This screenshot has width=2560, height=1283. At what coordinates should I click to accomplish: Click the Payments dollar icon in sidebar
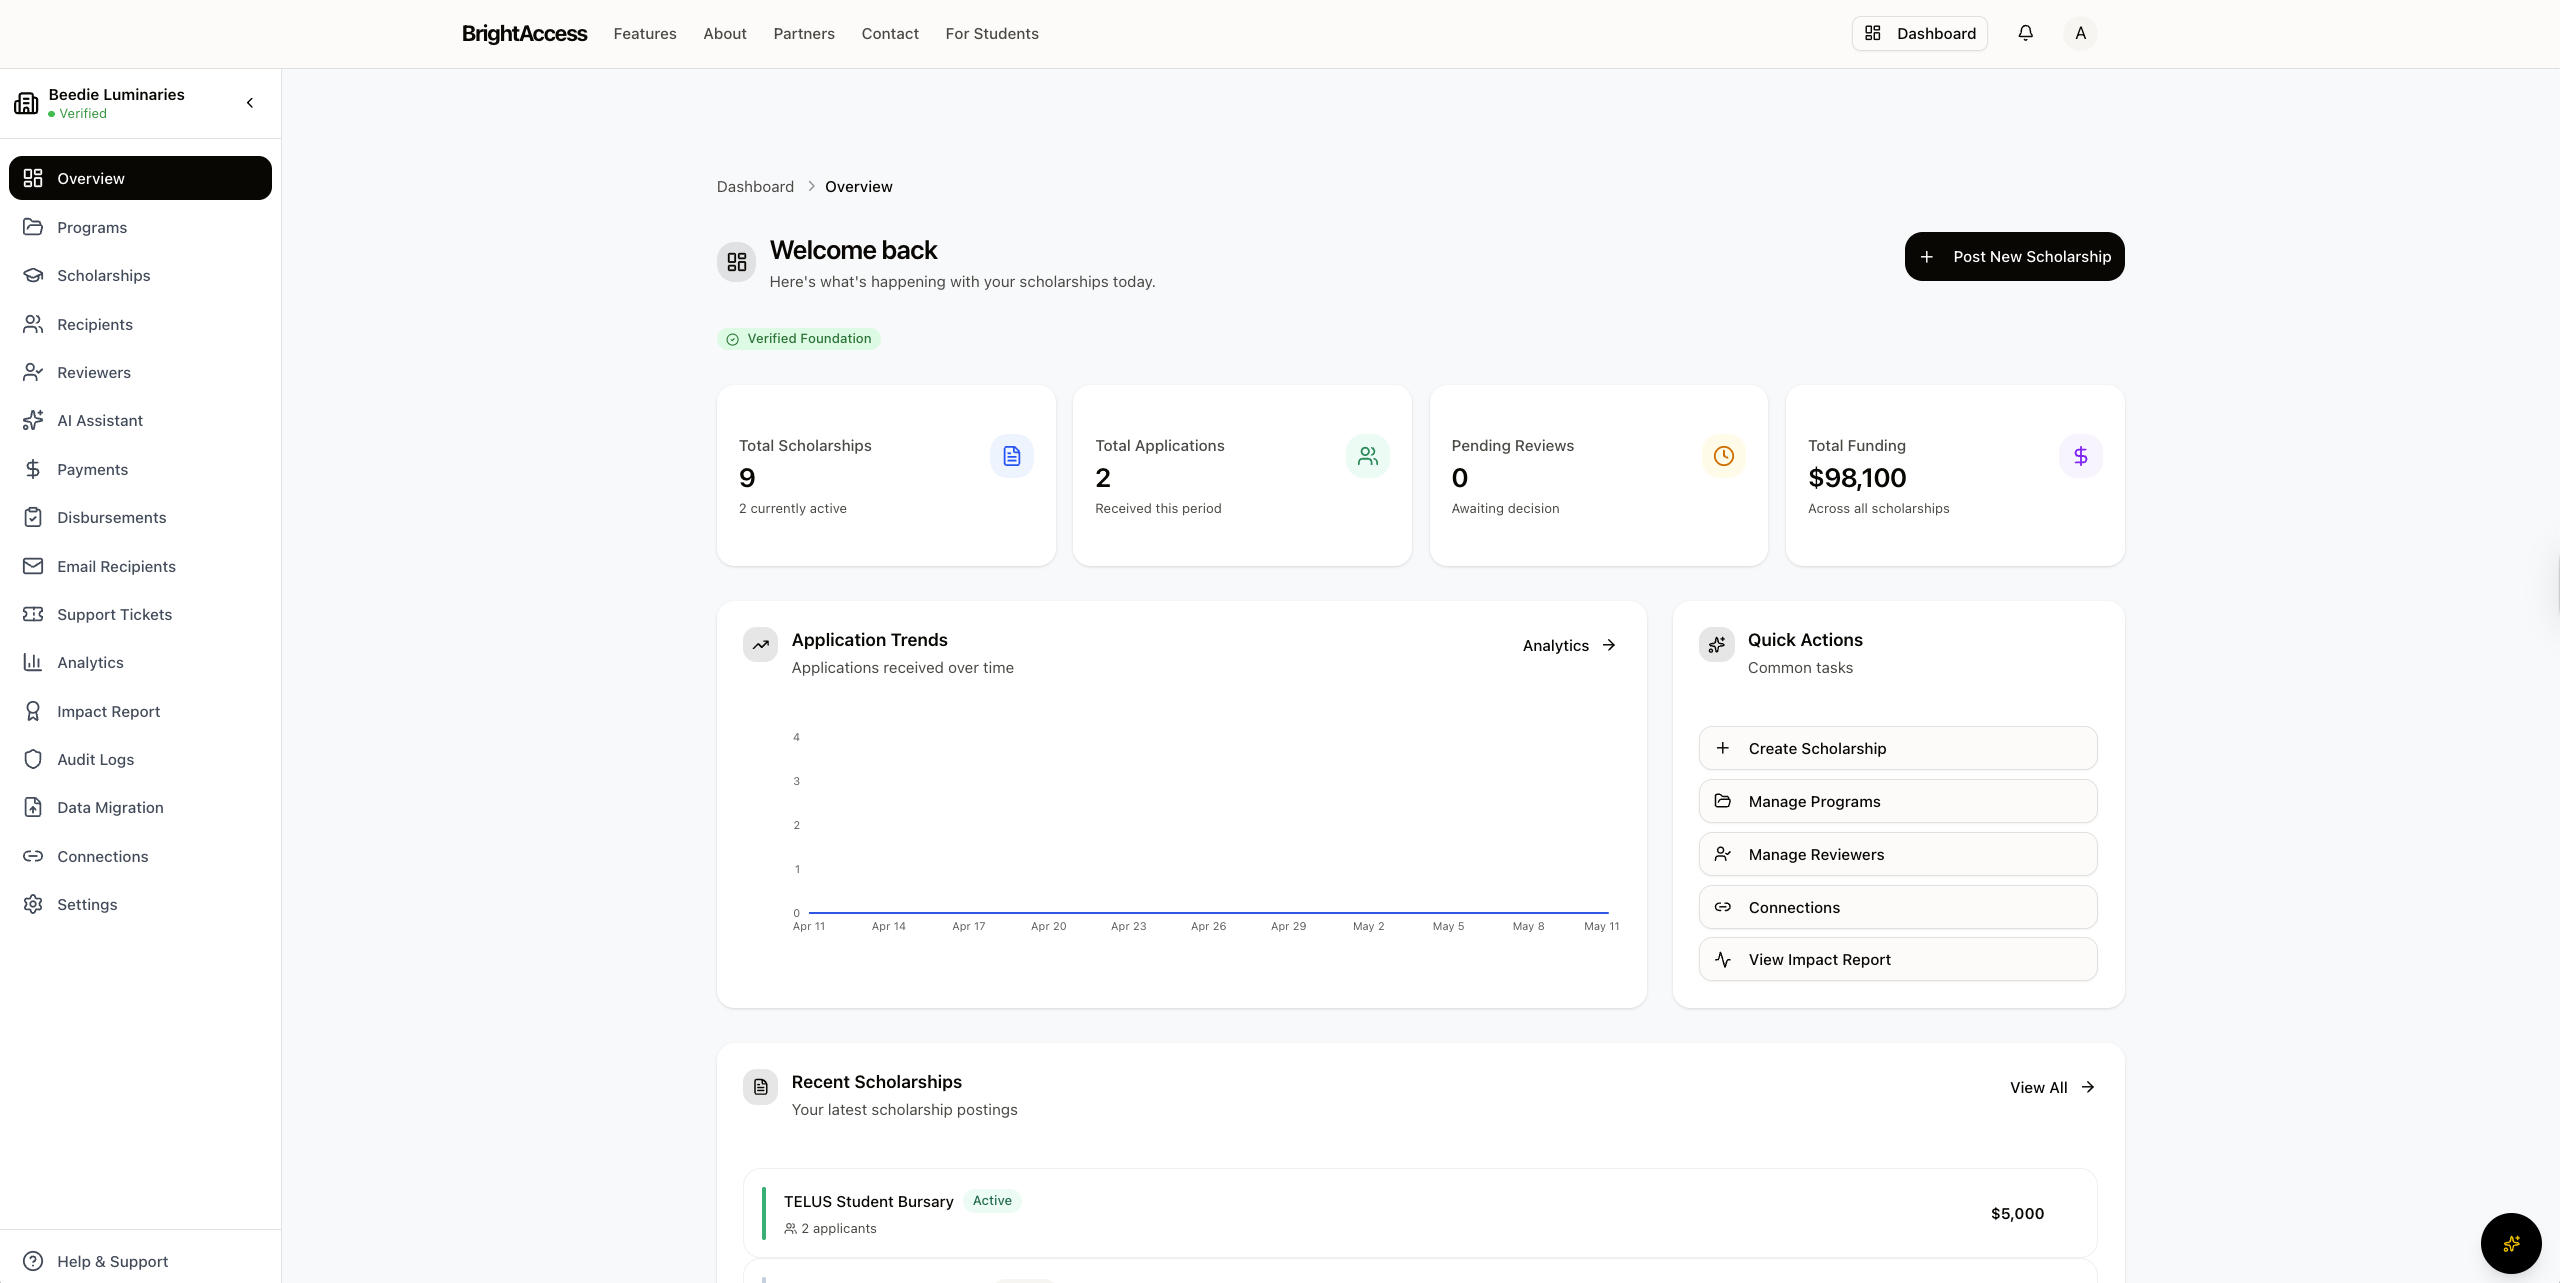click(33, 469)
